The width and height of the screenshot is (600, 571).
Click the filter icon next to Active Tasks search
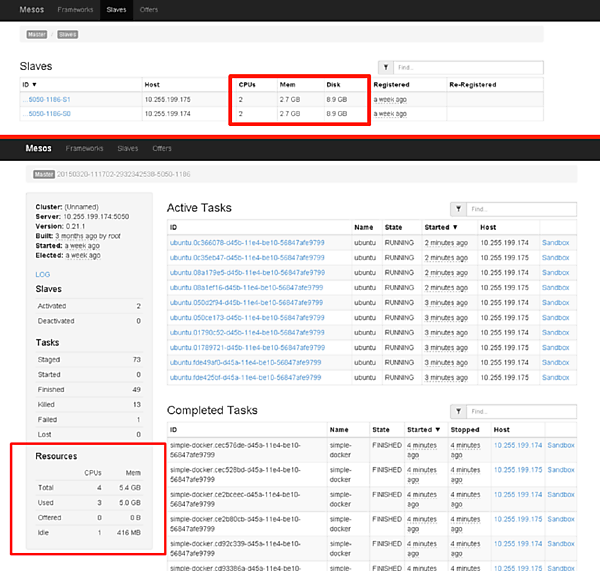coord(457,210)
